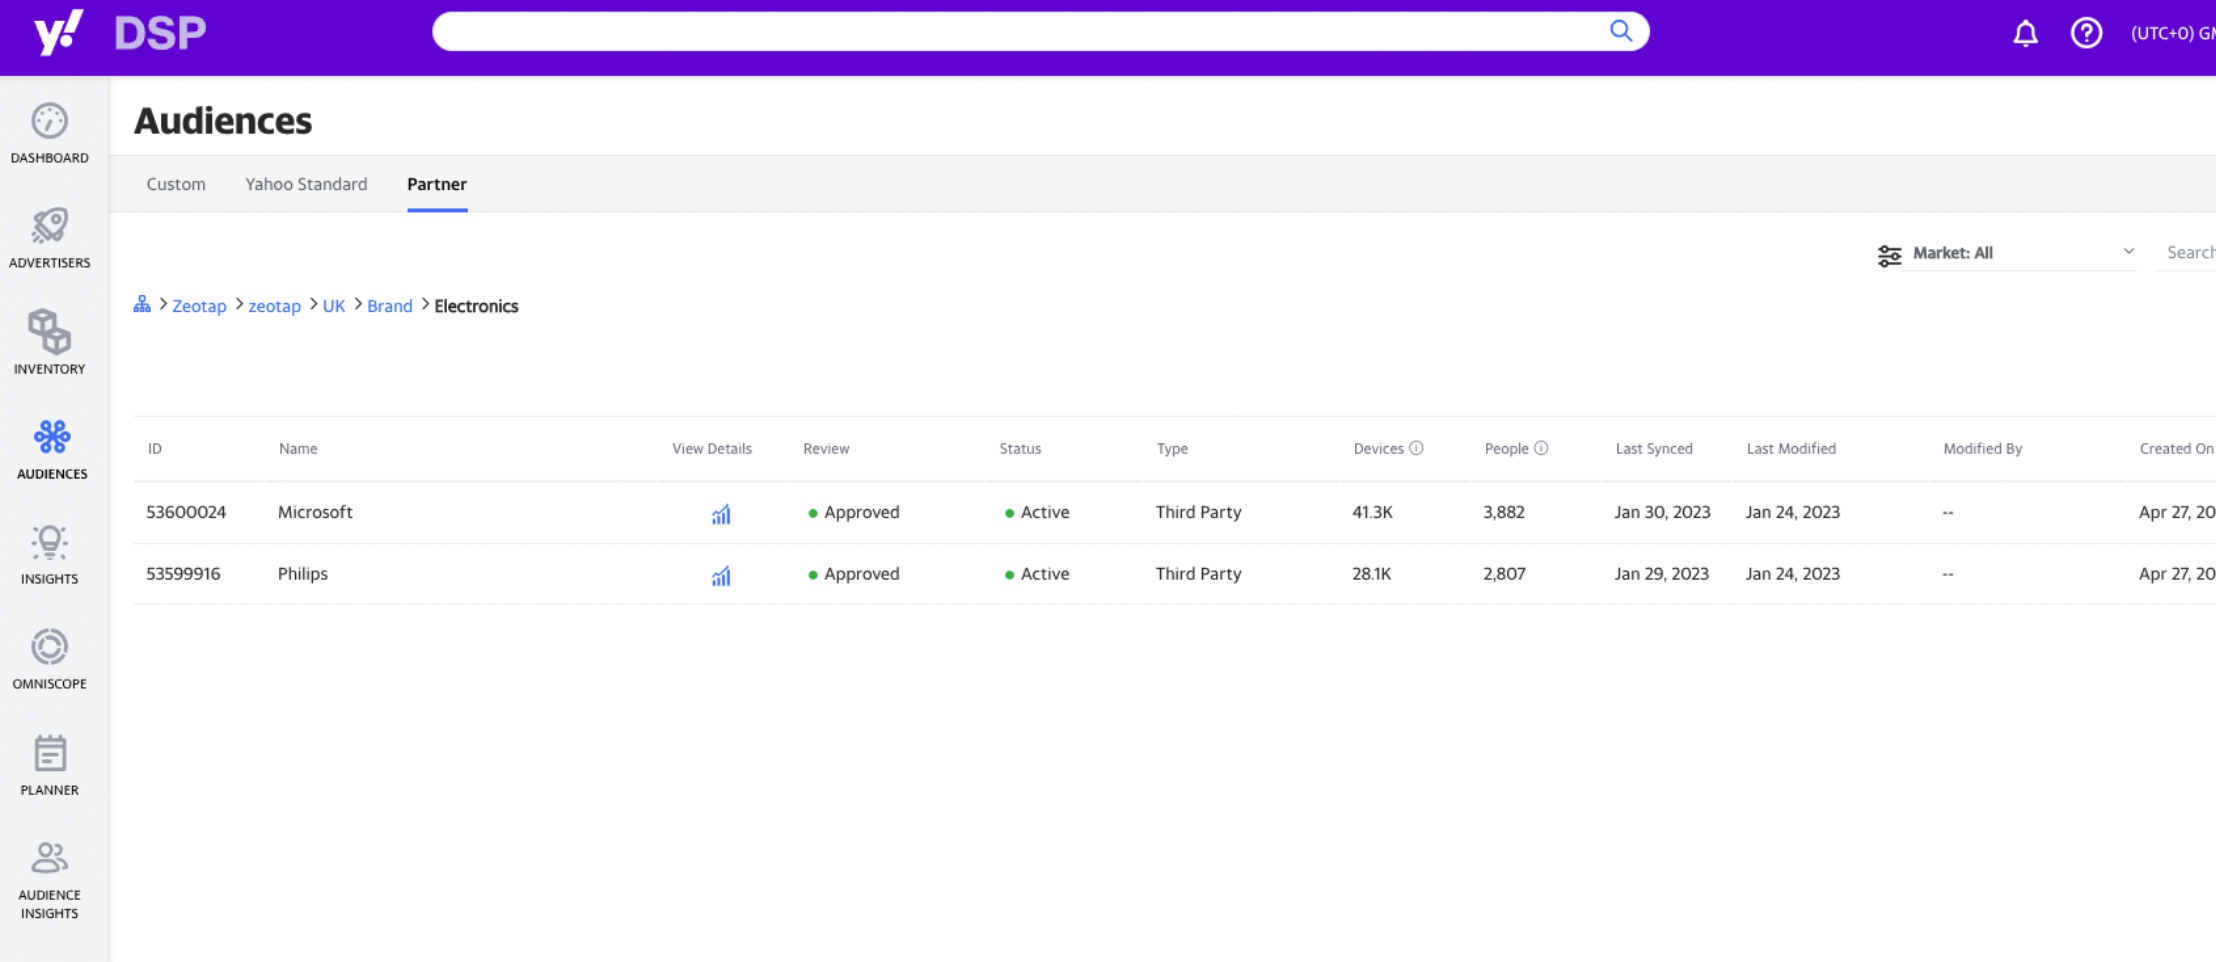Open the Insights lightbulb icon

coord(49,542)
